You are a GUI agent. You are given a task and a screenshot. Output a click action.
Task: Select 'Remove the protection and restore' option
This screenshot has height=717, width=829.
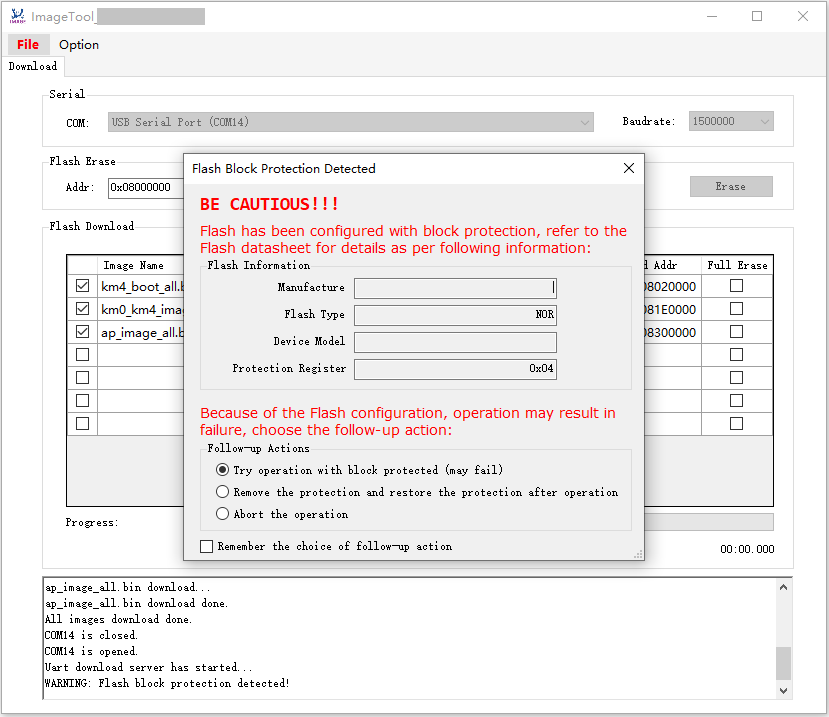[223, 492]
